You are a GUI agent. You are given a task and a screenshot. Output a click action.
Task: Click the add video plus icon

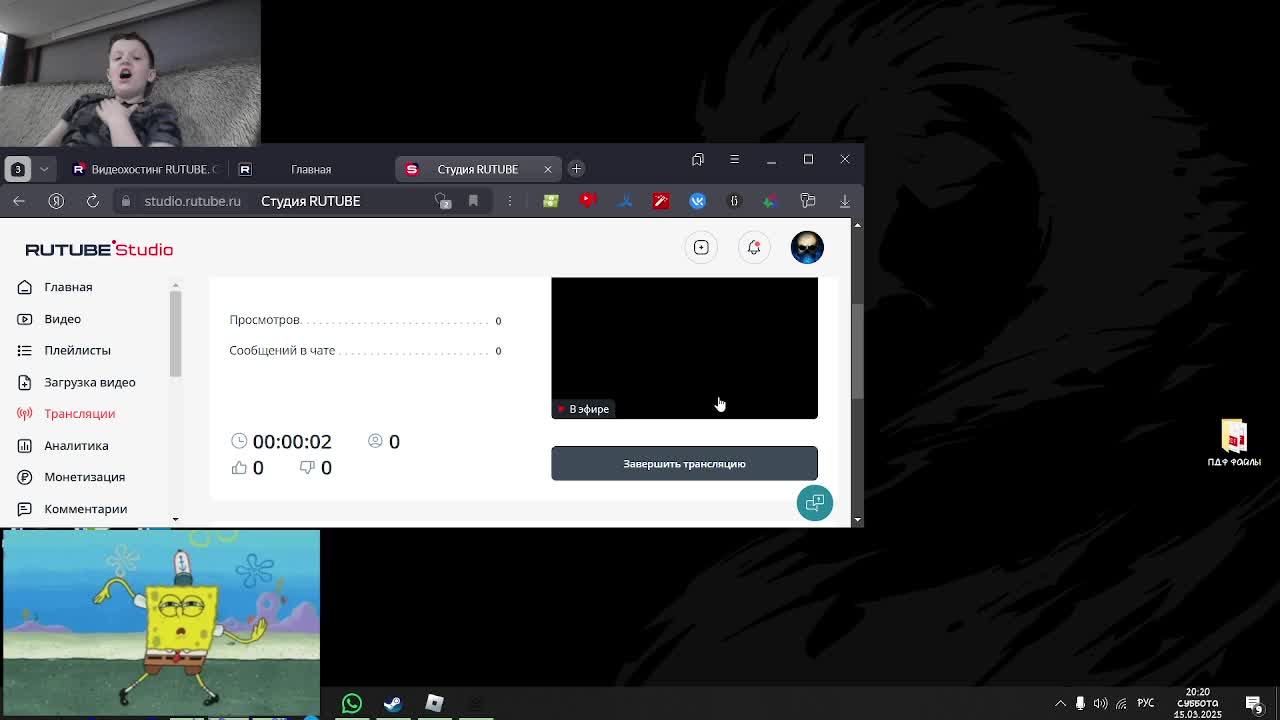pos(701,247)
